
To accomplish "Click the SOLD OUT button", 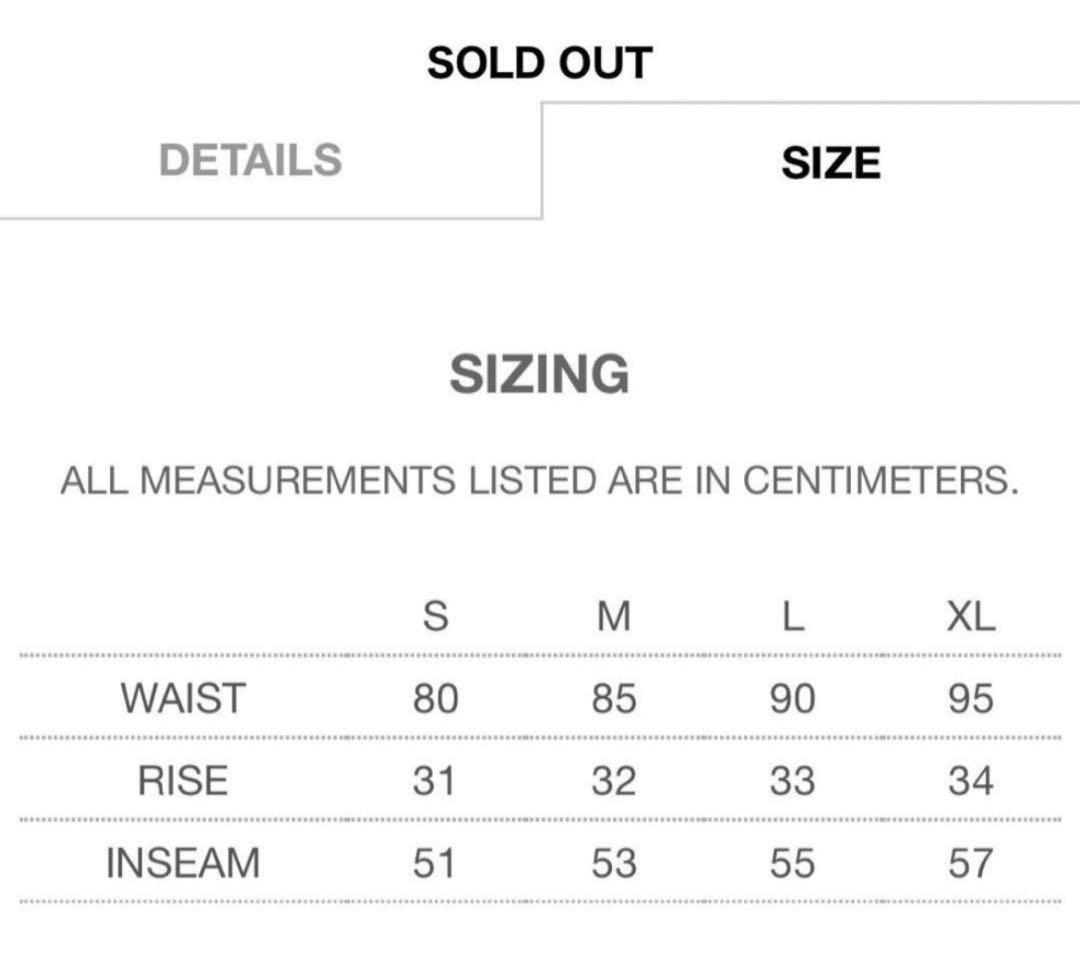I will [x=539, y=64].
